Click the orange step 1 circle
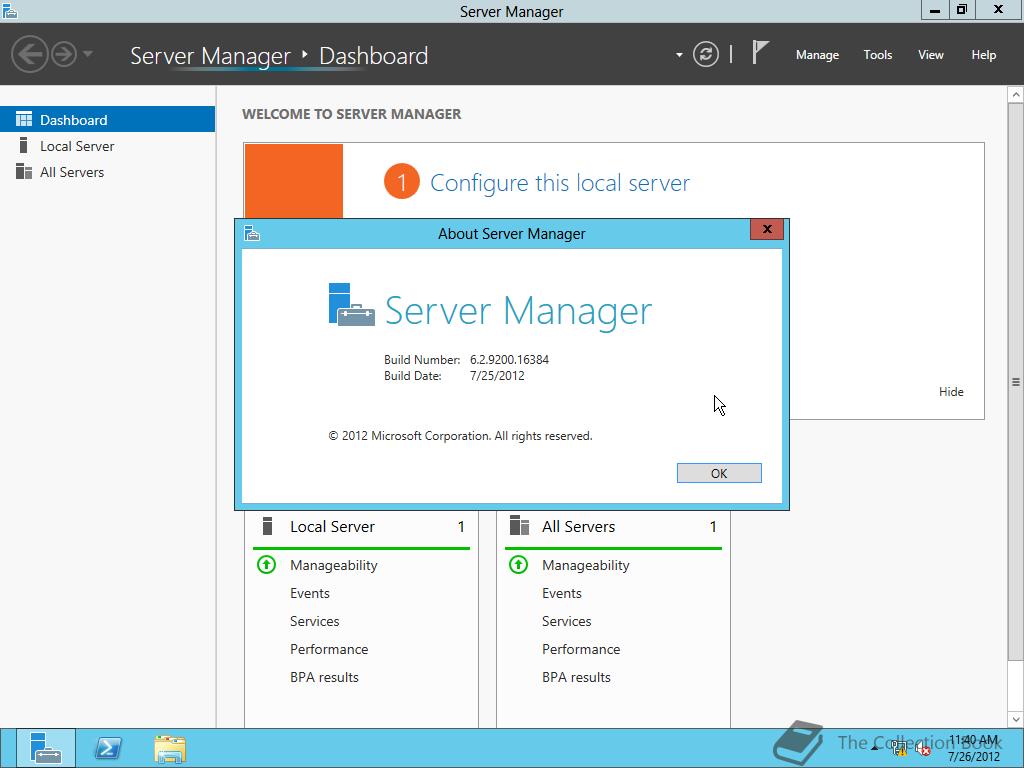Screen dimensions: 1024x768 click(402, 182)
